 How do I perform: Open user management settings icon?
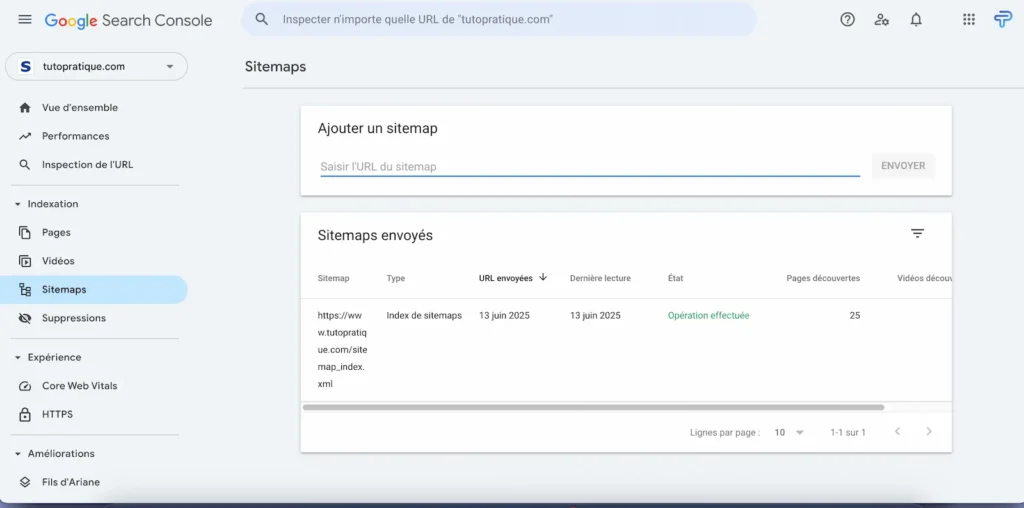coord(882,20)
